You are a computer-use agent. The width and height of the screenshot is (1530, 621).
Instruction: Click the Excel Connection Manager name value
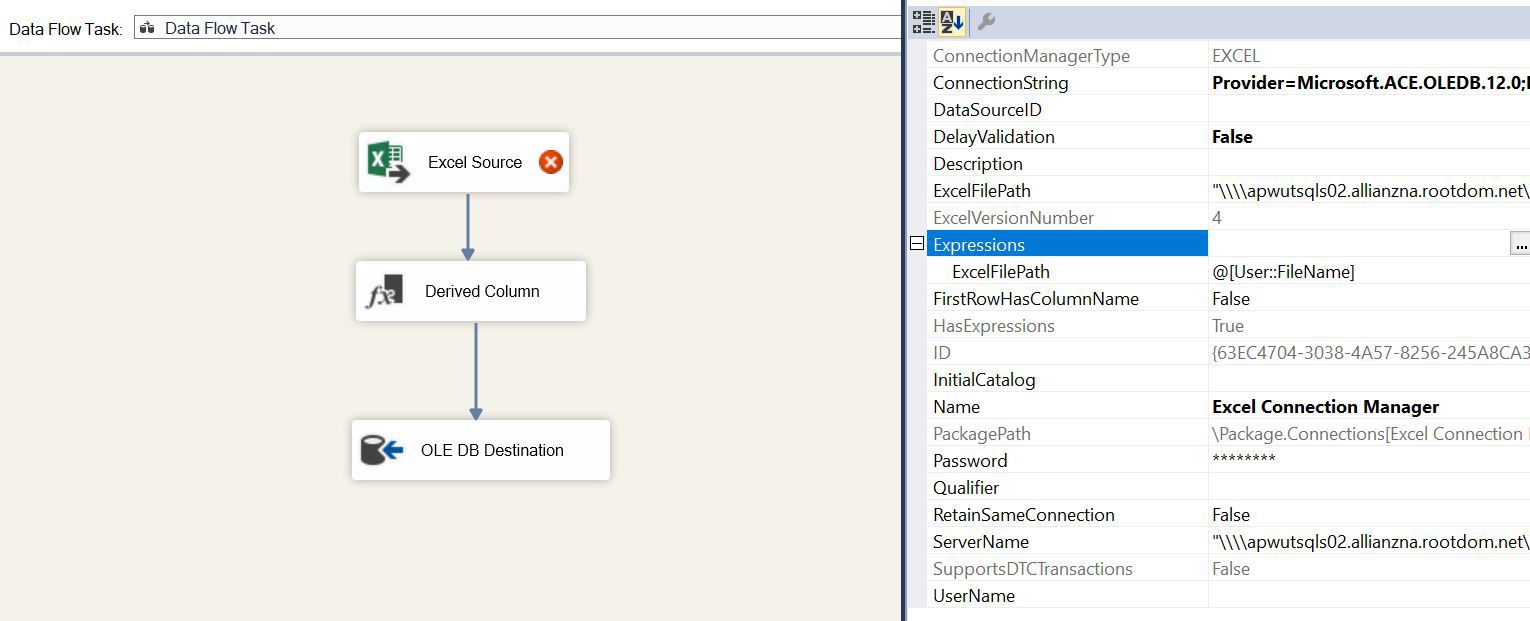(1325, 406)
